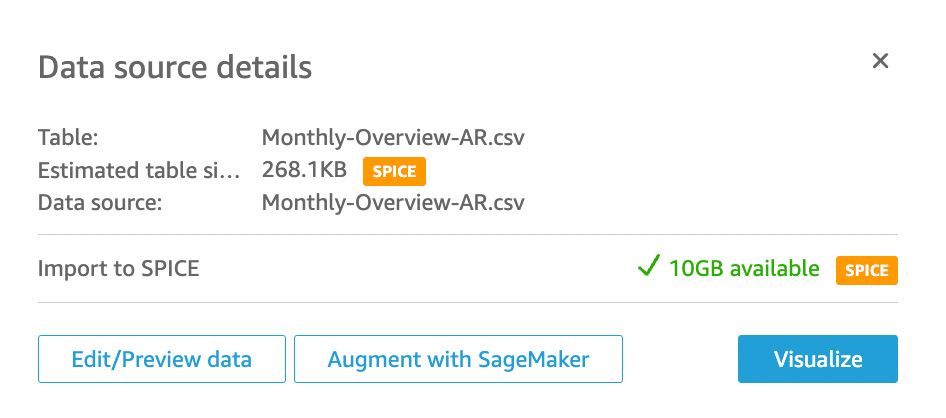Select Monthly-Overview-AR.csv in the Table row
The height and width of the screenshot is (418, 946).
[393, 137]
